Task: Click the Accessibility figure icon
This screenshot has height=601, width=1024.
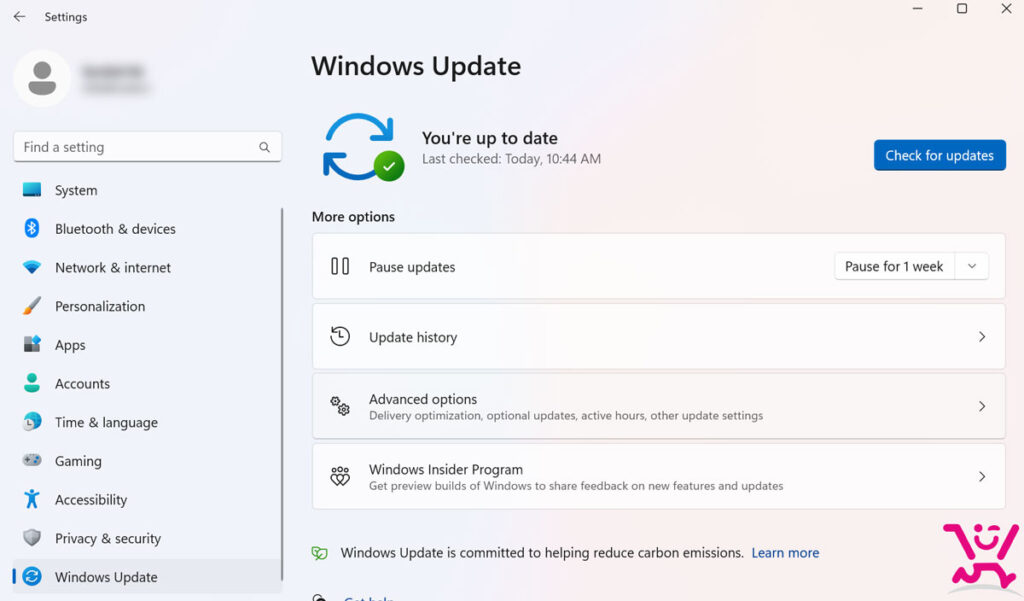Action: 31,499
